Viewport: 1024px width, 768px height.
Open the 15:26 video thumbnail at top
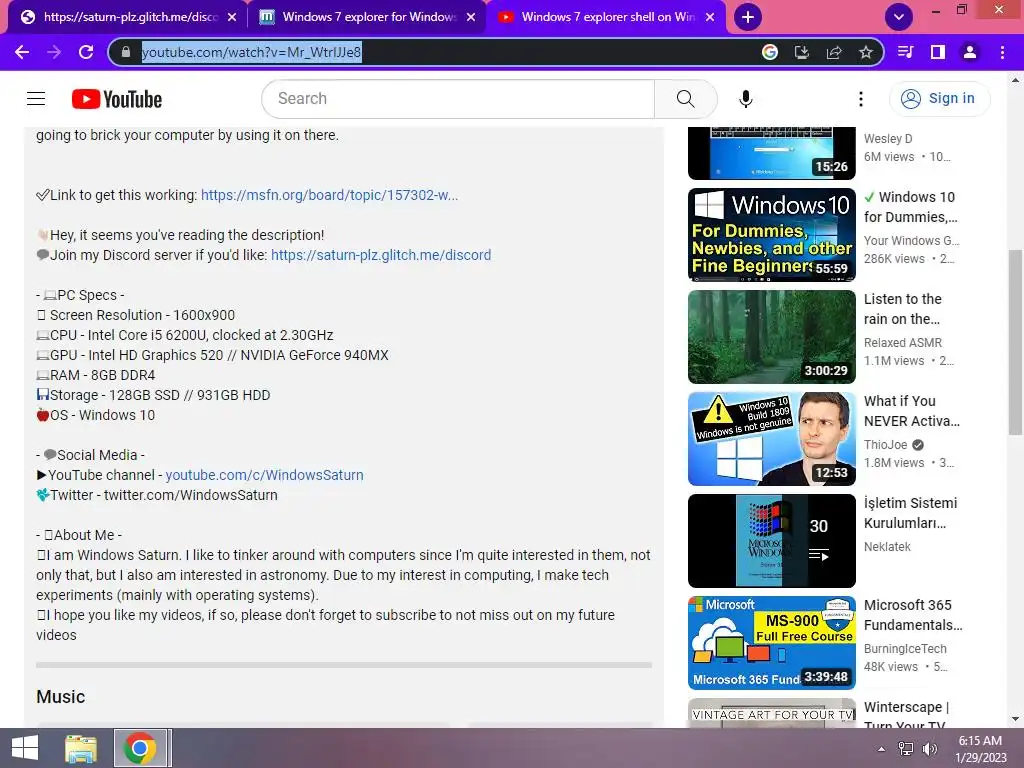coord(771,153)
